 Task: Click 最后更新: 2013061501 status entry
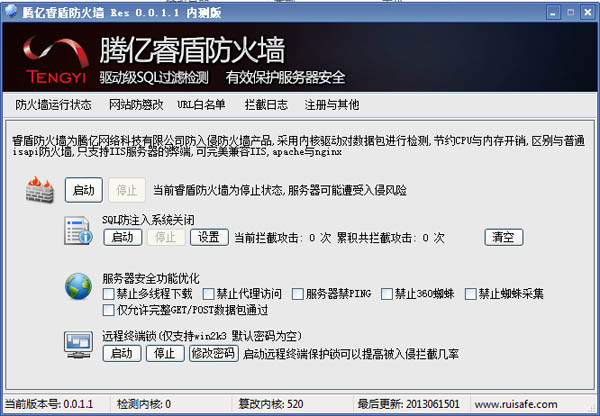[408, 404]
